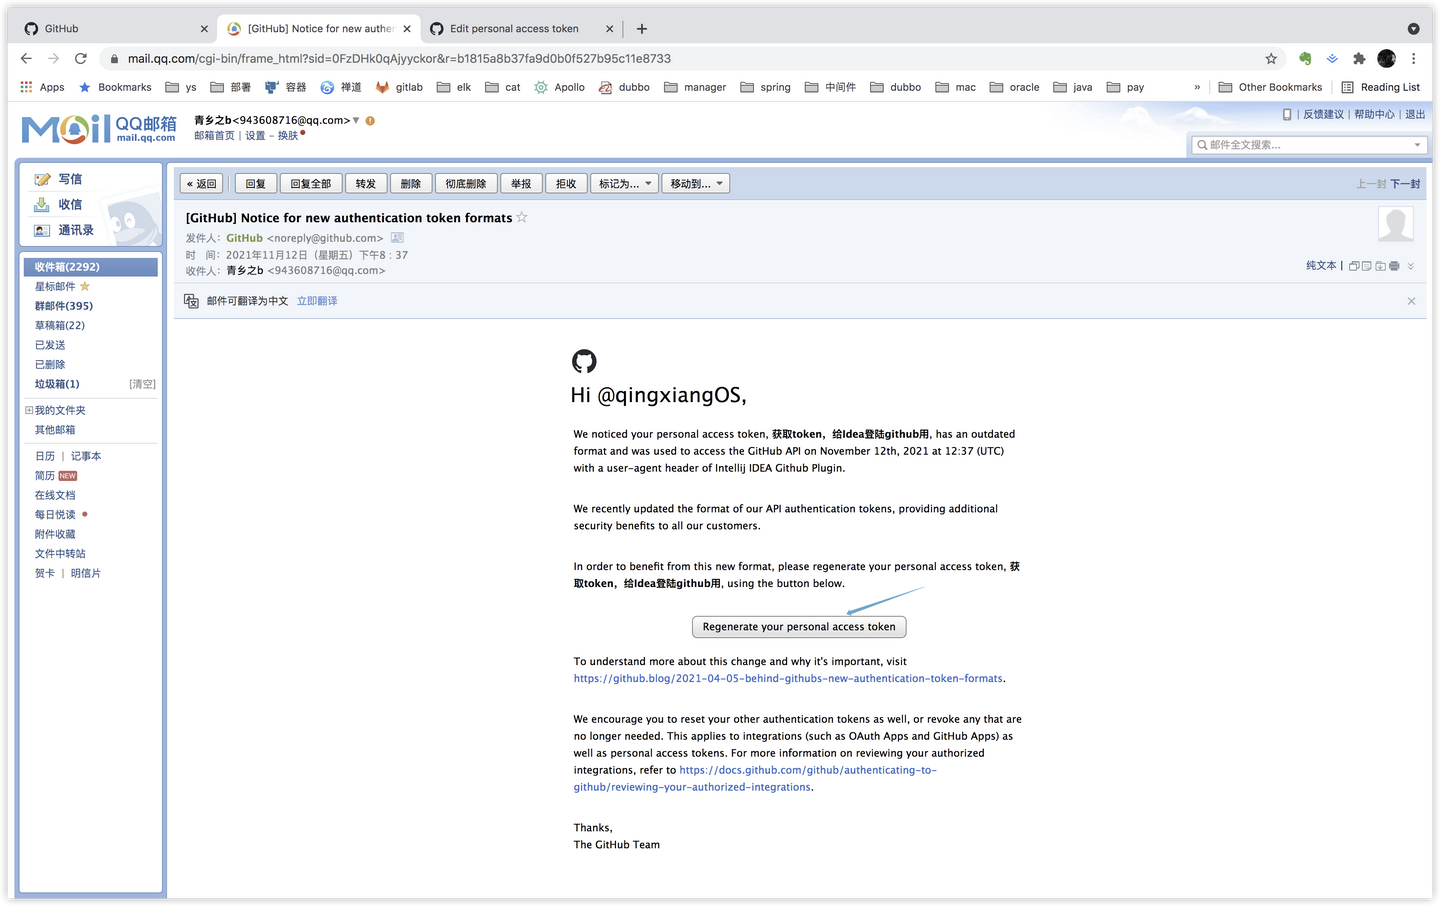Click the email translation icon beside 邮件可翻译为中文
This screenshot has height=906, width=1440.
[190, 300]
